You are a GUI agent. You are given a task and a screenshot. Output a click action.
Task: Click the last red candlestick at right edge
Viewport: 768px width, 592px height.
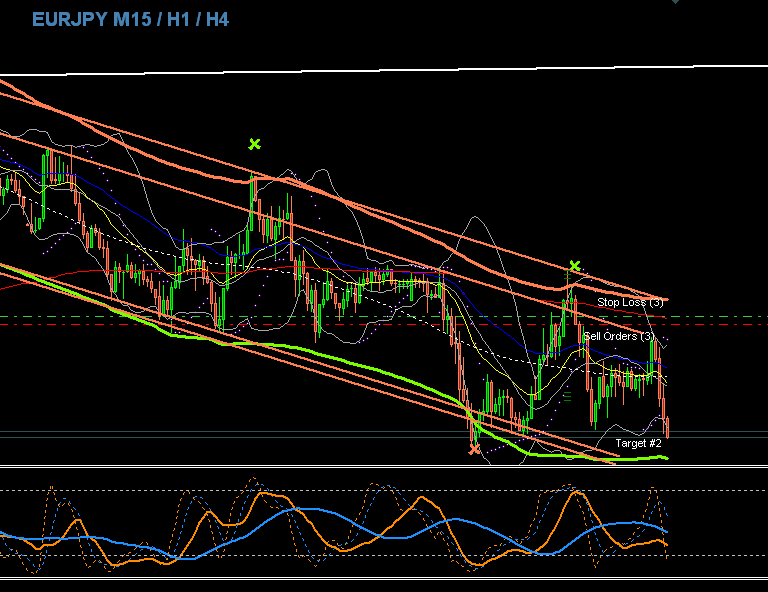click(667, 426)
